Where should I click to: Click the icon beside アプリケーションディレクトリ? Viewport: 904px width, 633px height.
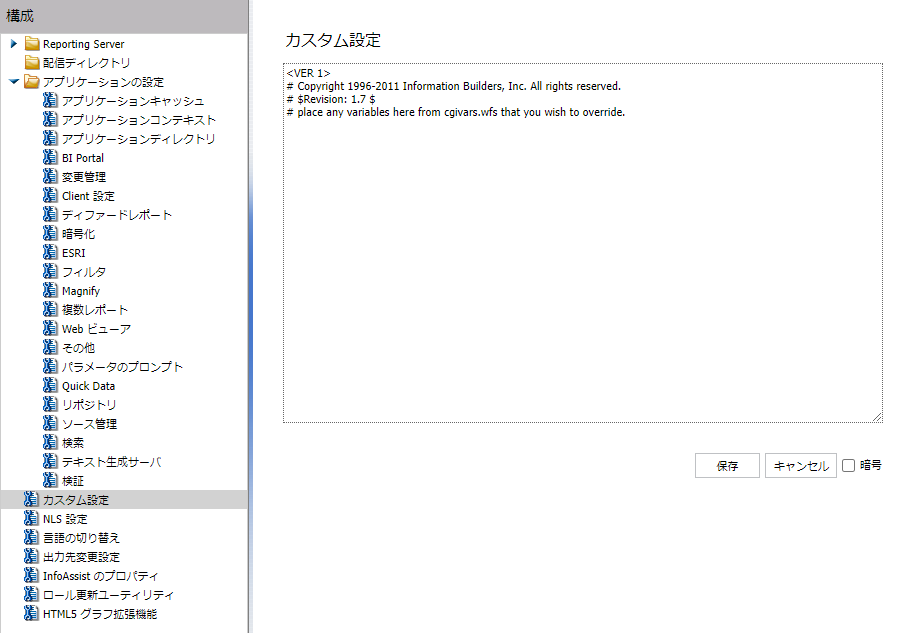[50, 138]
